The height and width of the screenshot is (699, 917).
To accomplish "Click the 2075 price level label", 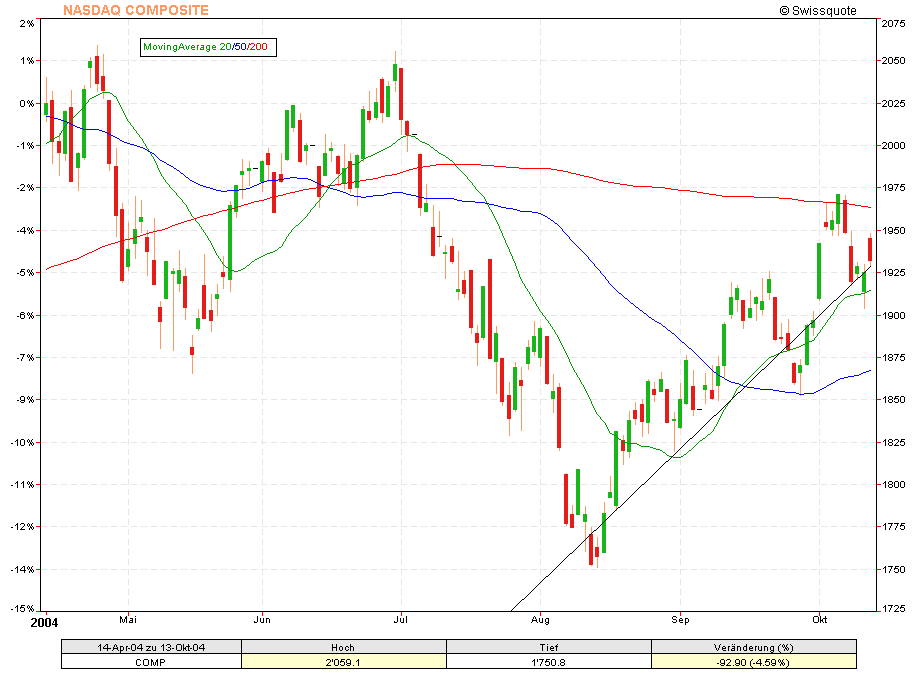I will (893, 23).
